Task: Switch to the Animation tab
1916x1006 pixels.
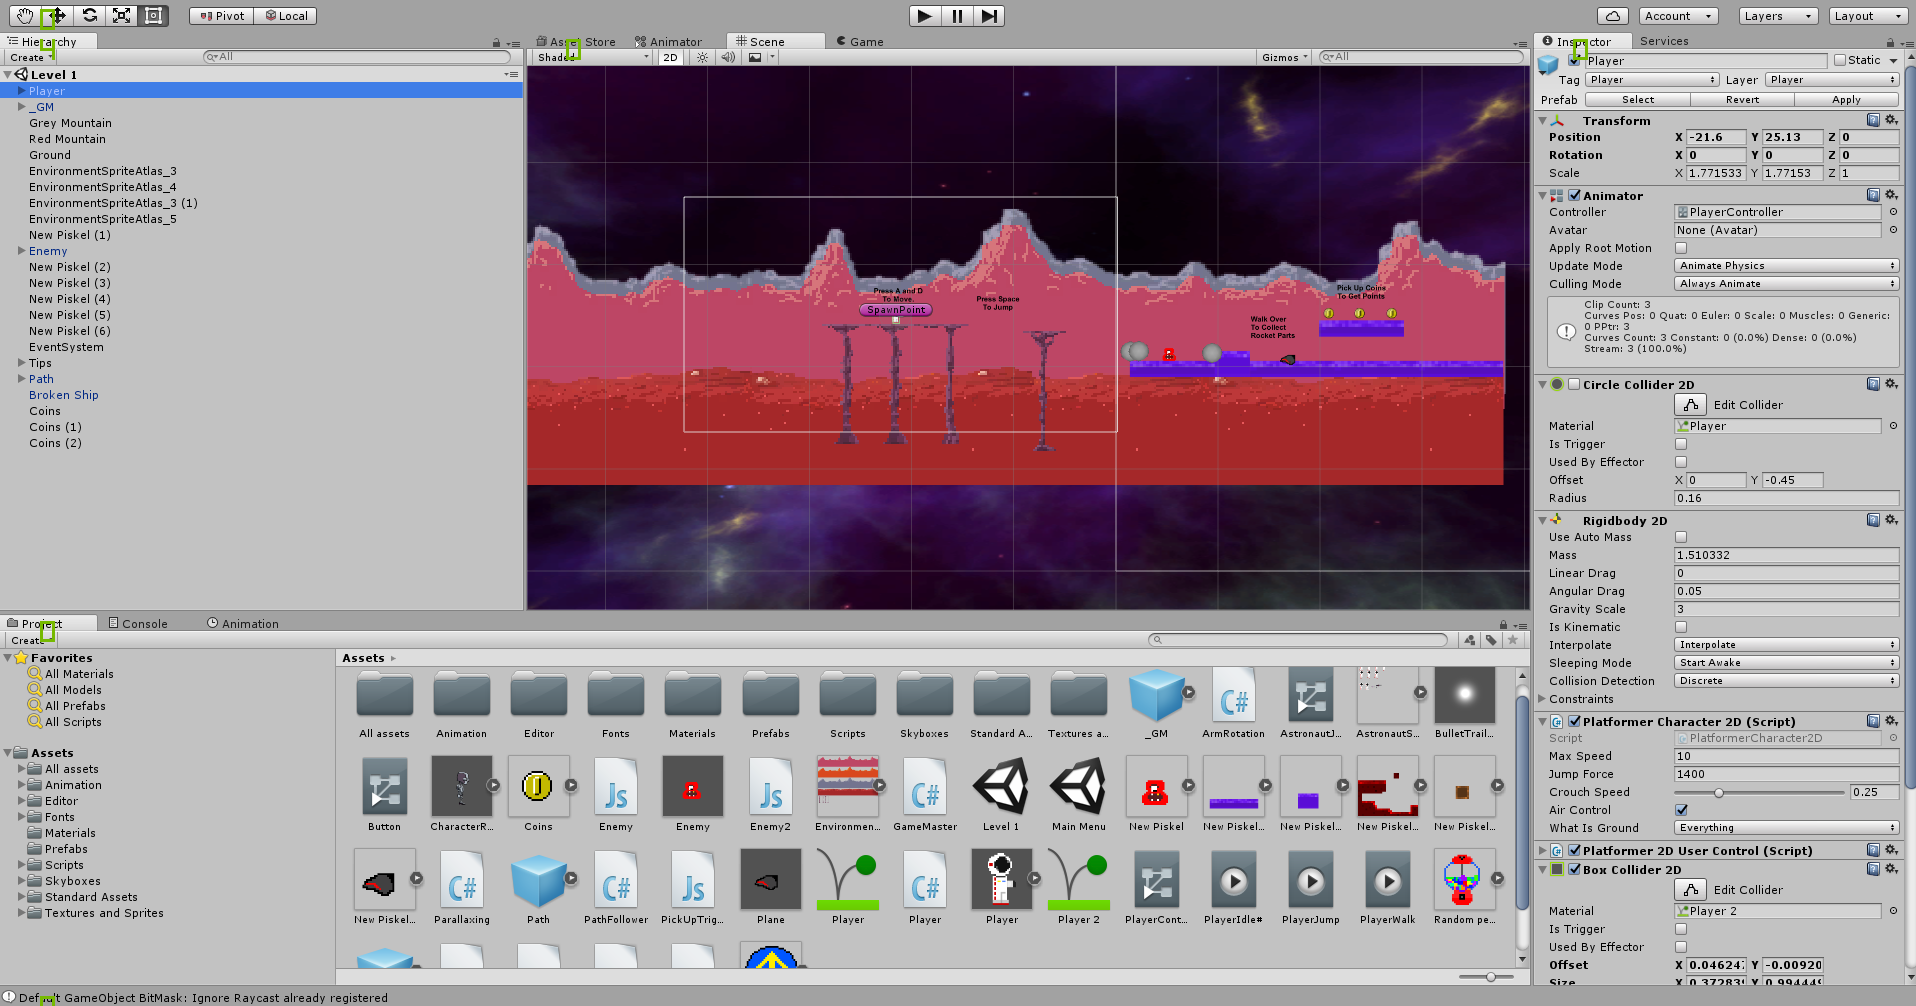Action: click(x=243, y=624)
